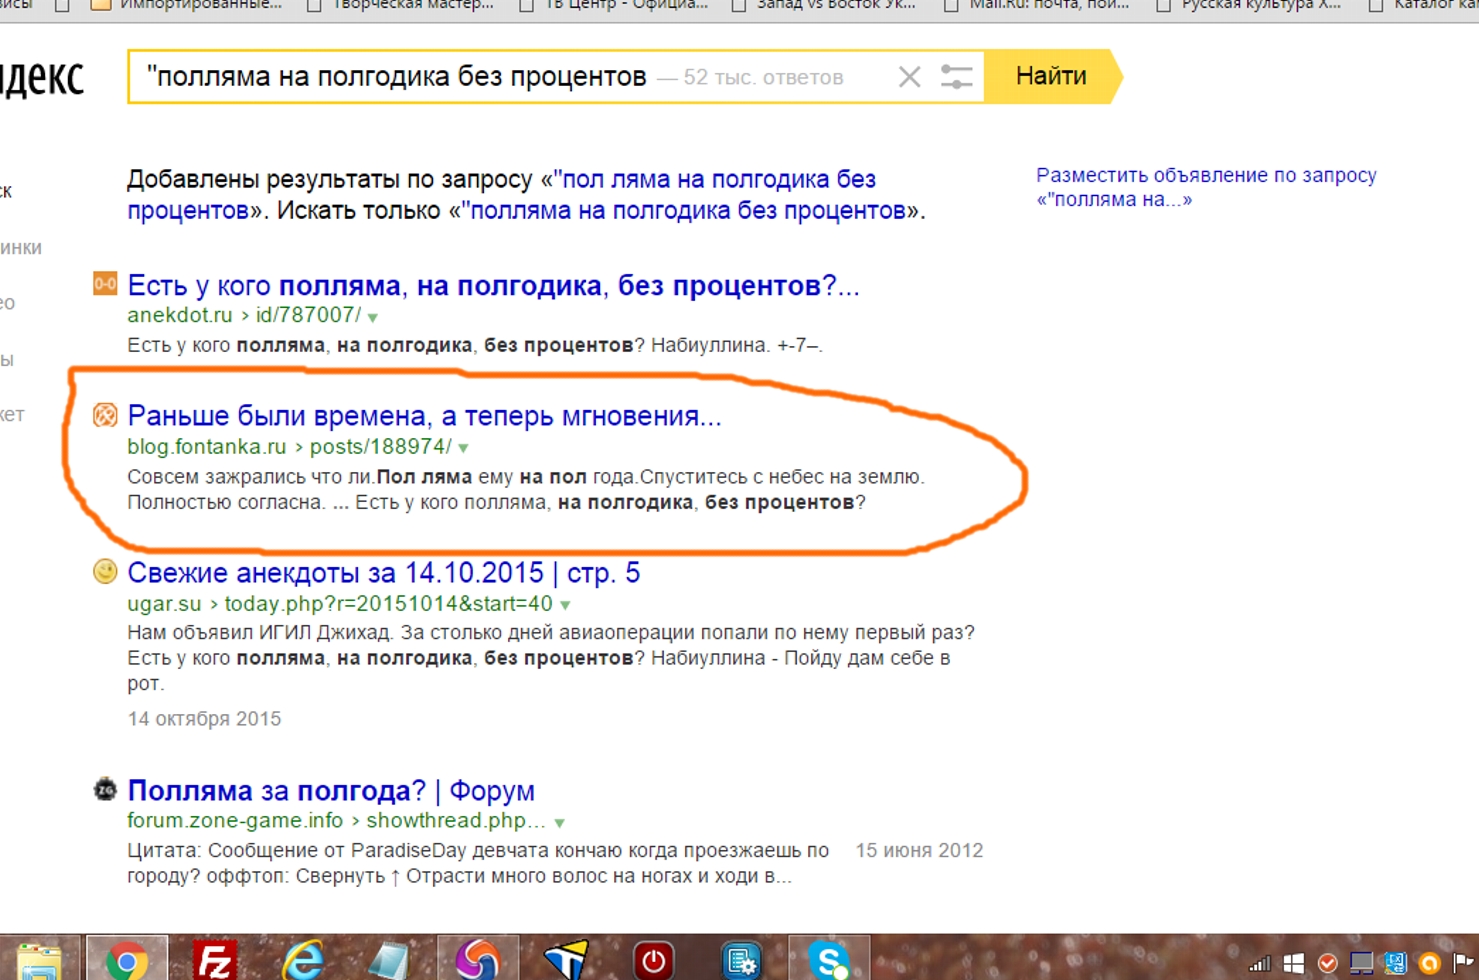This screenshot has height=980, width=1479.
Task: Click the Windows logo tray icon
Action: (1294, 964)
